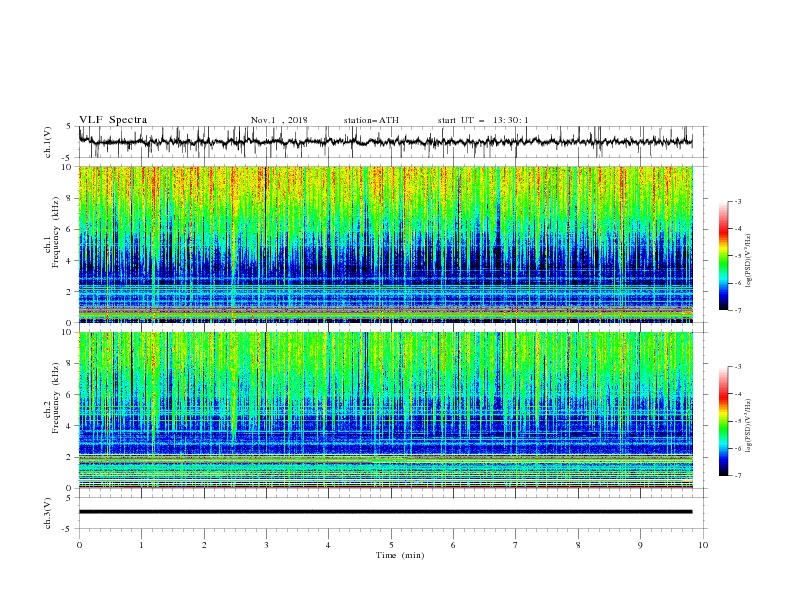This screenshot has height=612, width=792.
Task: Click the "ch.1(V)" axis label
Action: [x=48, y=142]
